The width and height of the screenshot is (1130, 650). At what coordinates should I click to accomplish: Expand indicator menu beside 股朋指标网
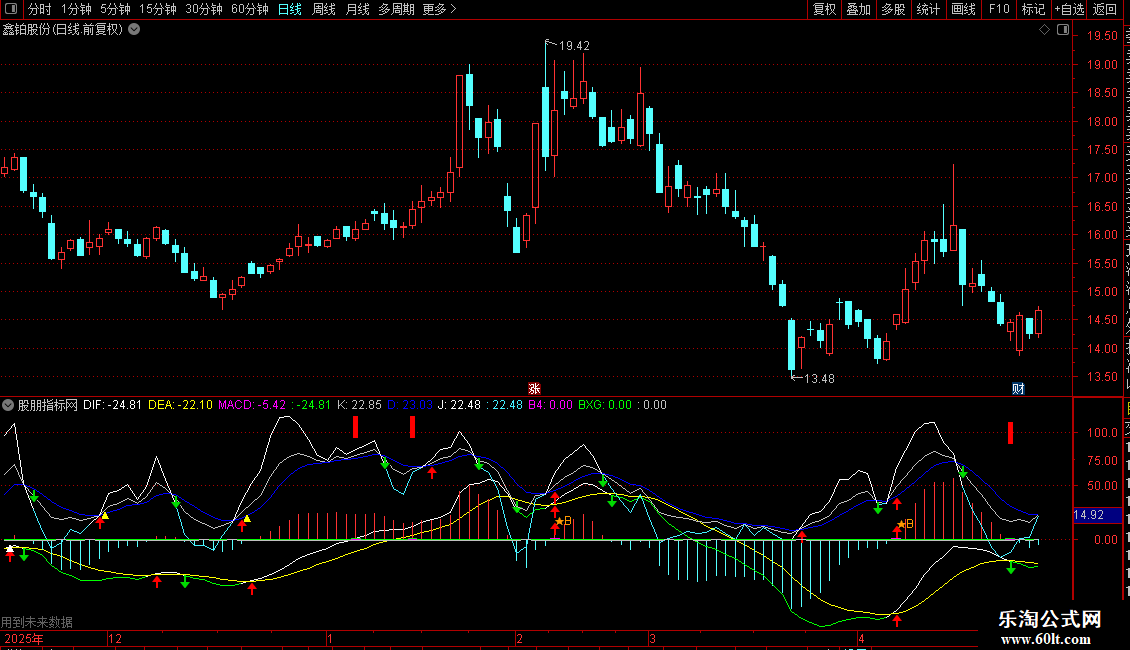click(8, 405)
